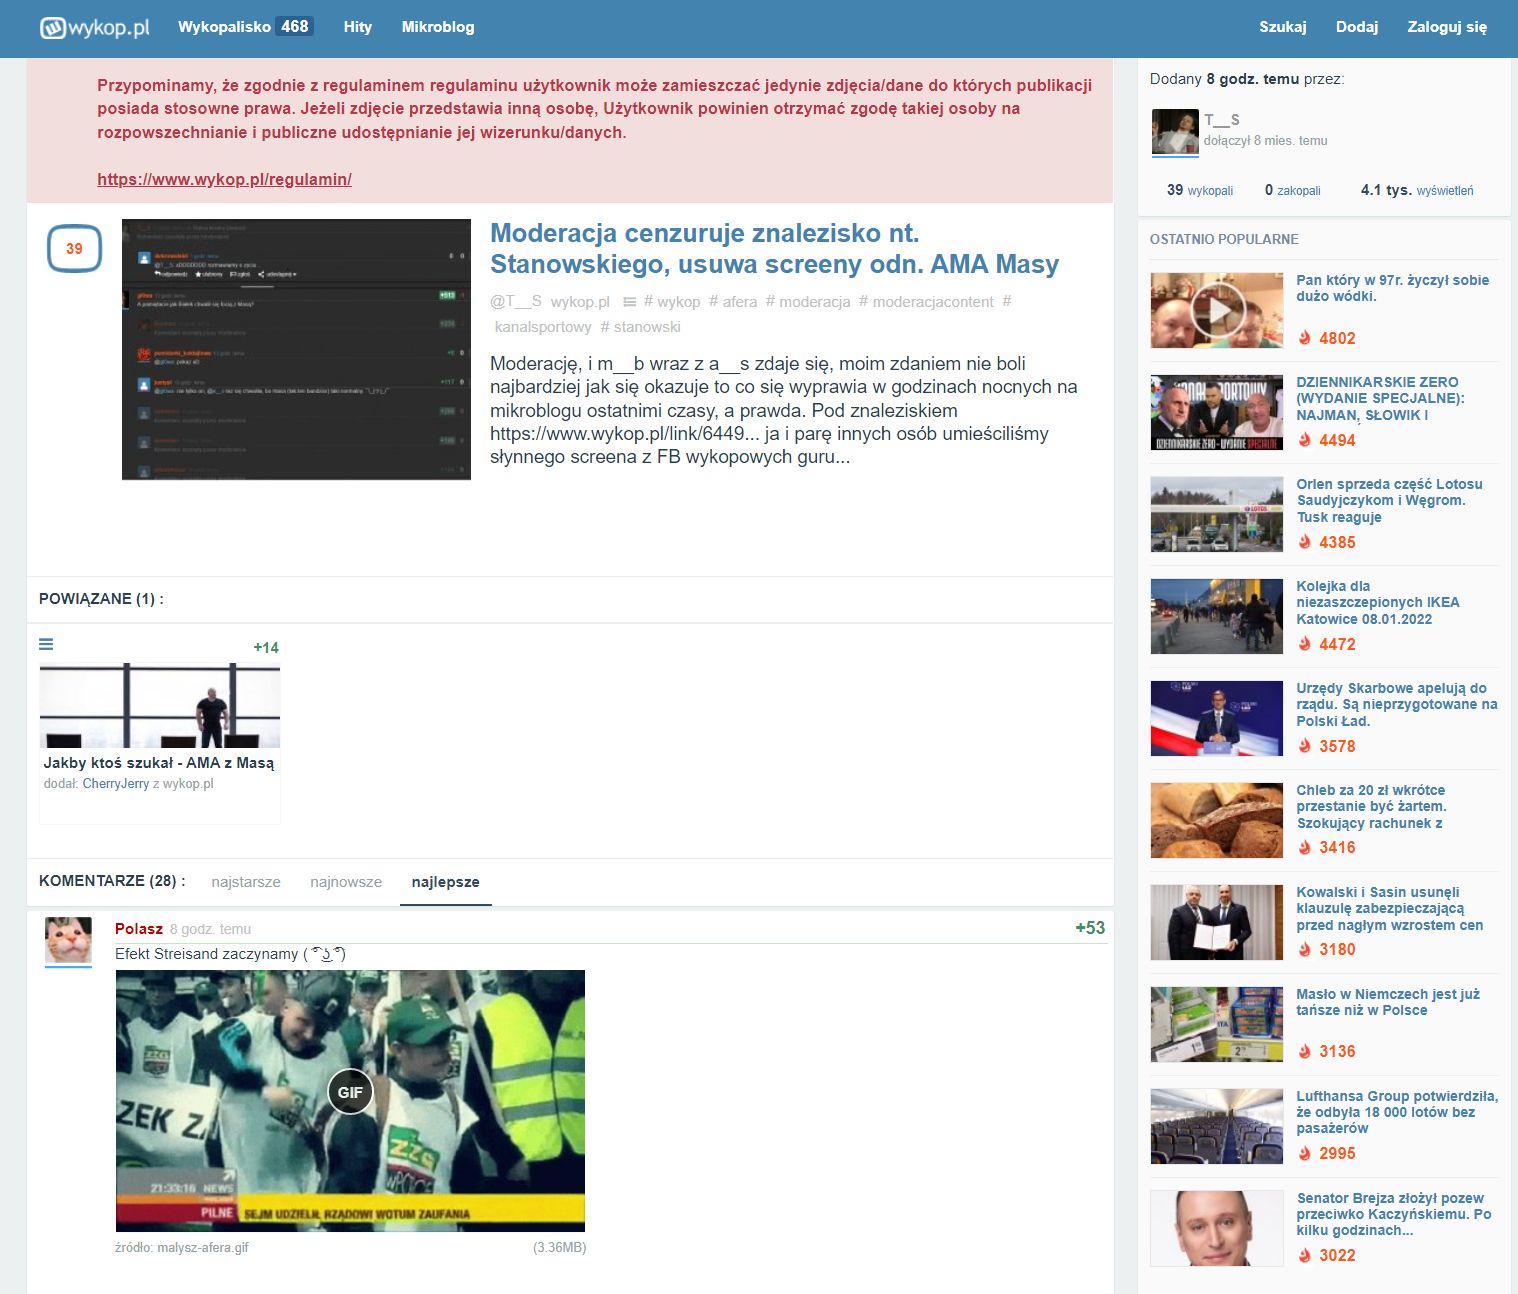Click flame icon next to 3180
1518x1294 pixels.
tap(1304, 949)
